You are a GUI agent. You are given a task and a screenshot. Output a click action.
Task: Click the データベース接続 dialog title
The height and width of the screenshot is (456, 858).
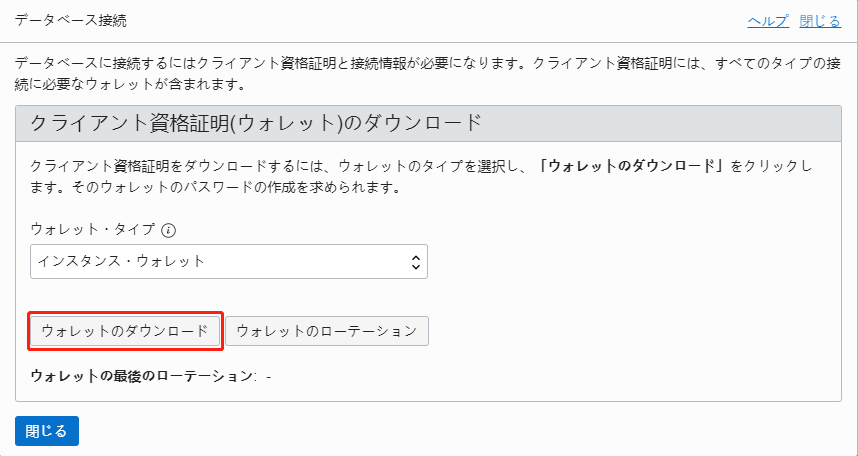tap(71, 20)
